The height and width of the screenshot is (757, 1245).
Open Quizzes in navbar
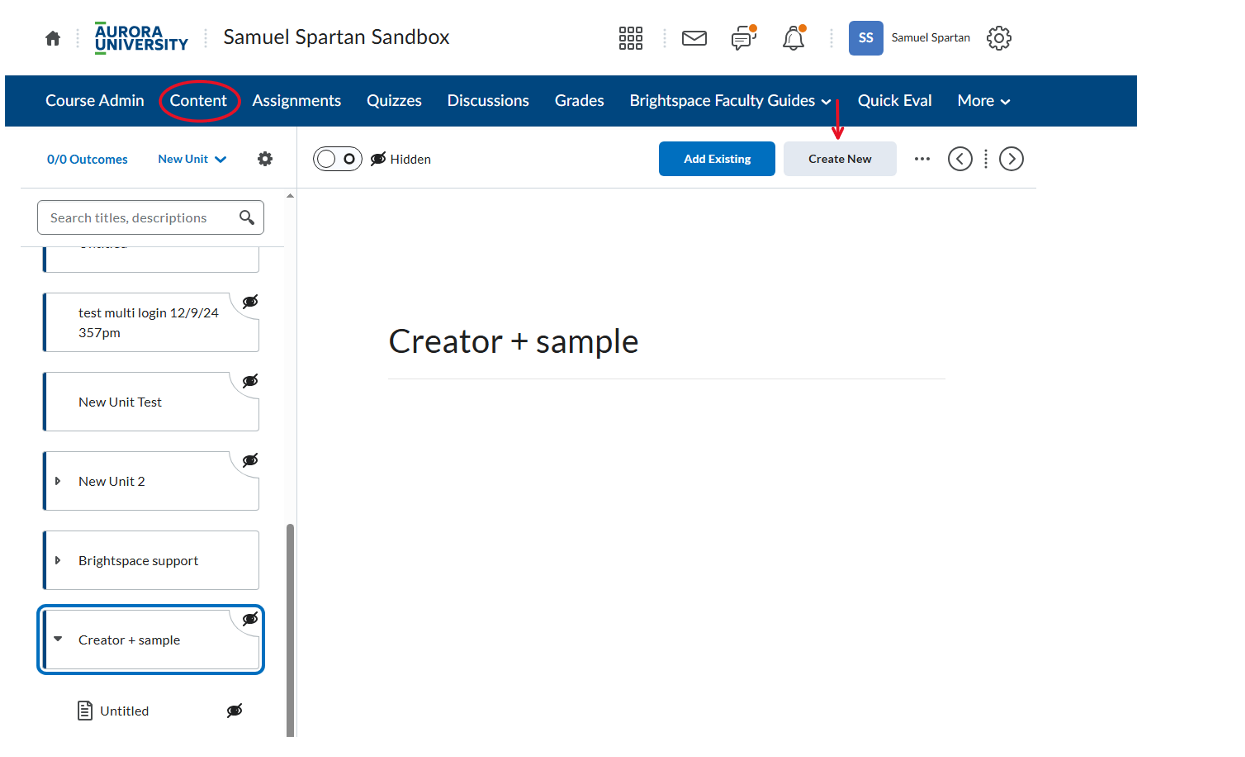394,101
